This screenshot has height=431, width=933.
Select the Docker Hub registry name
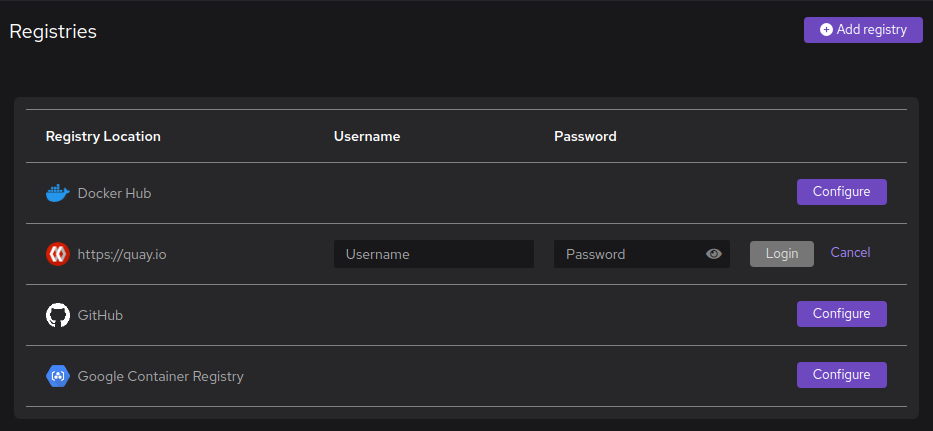pos(114,193)
